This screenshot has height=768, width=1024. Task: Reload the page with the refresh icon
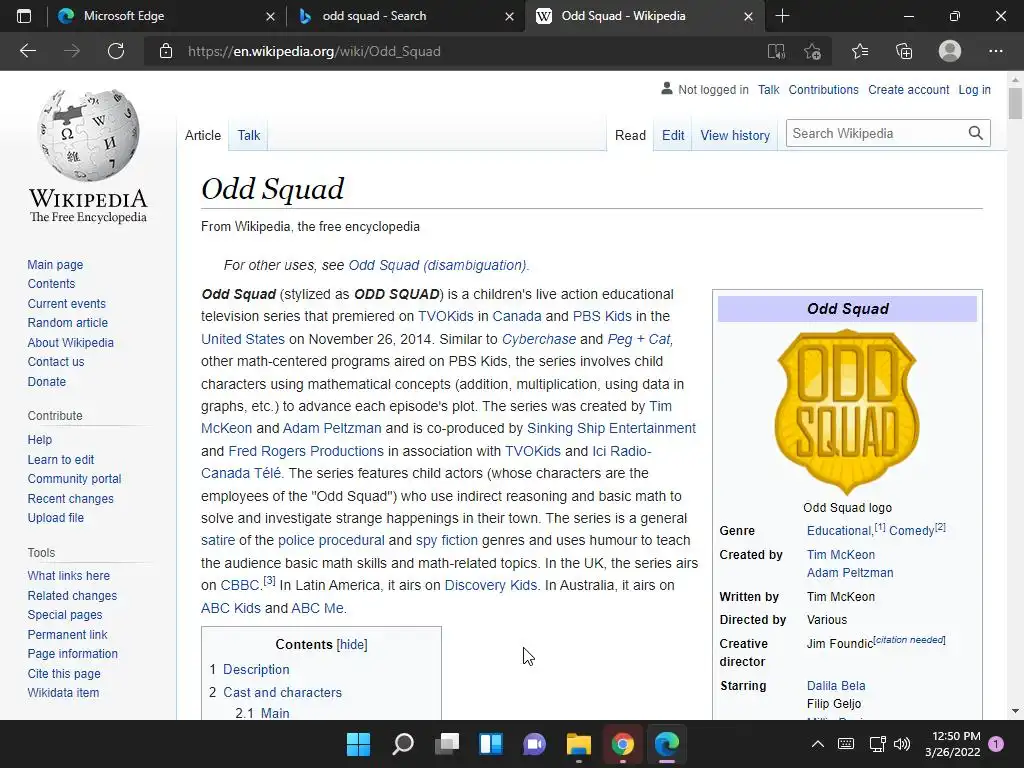(x=116, y=51)
